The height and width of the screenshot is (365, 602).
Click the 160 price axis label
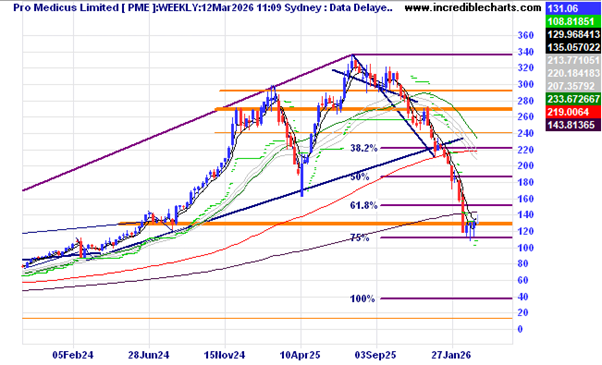[x=526, y=199]
